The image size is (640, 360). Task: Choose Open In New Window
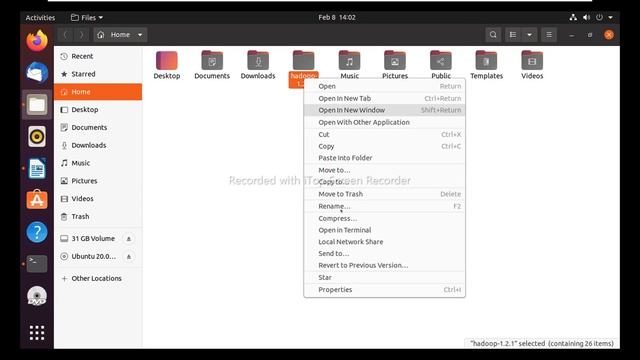click(384, 110)
